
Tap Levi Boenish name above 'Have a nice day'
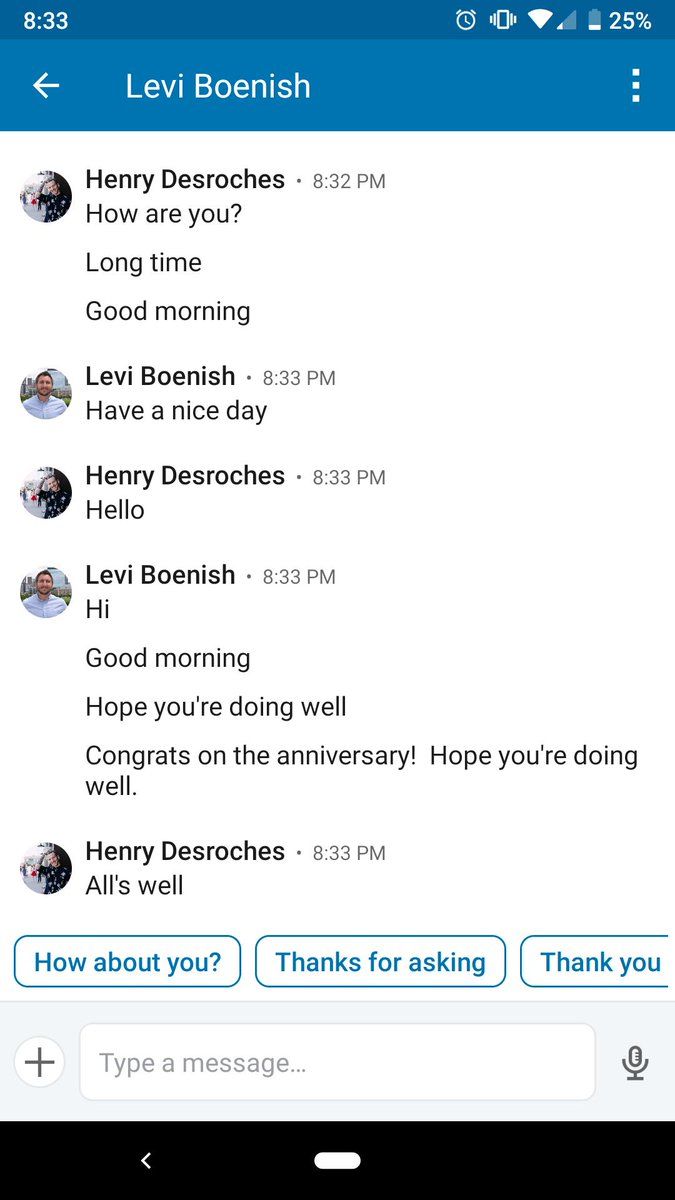coord(160,377)
